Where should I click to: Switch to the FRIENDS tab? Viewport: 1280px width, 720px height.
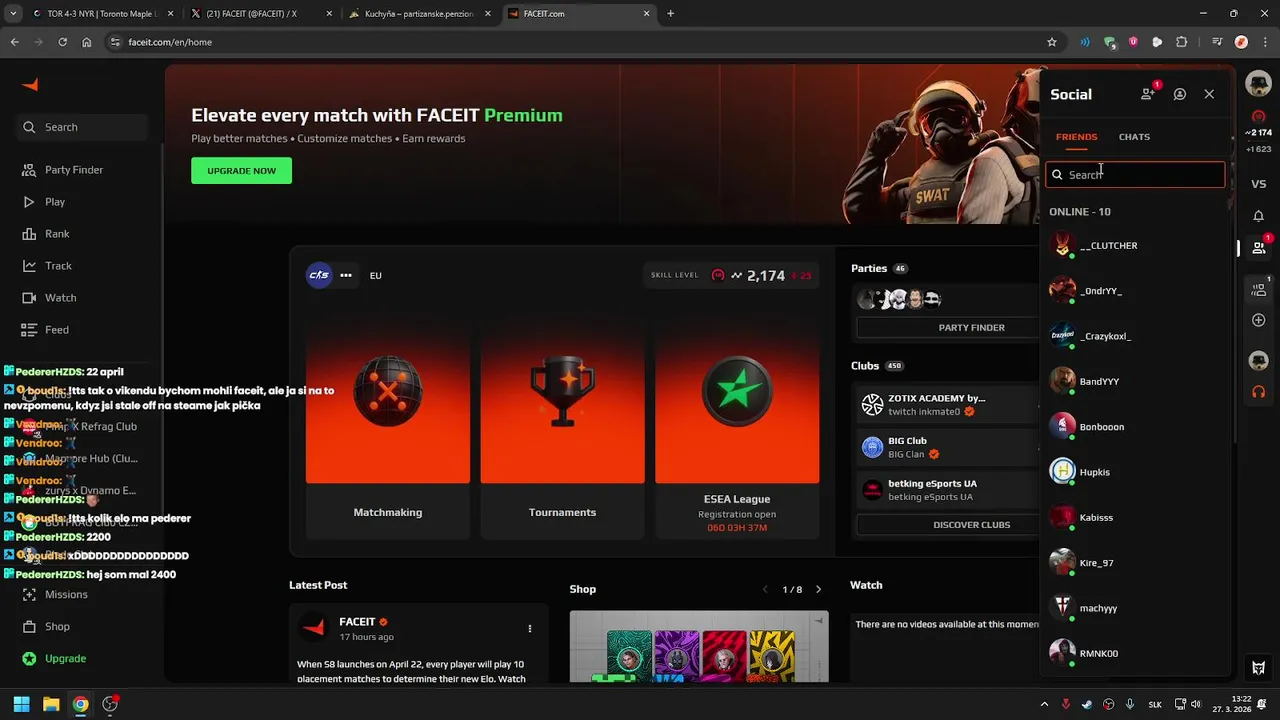1077,137
